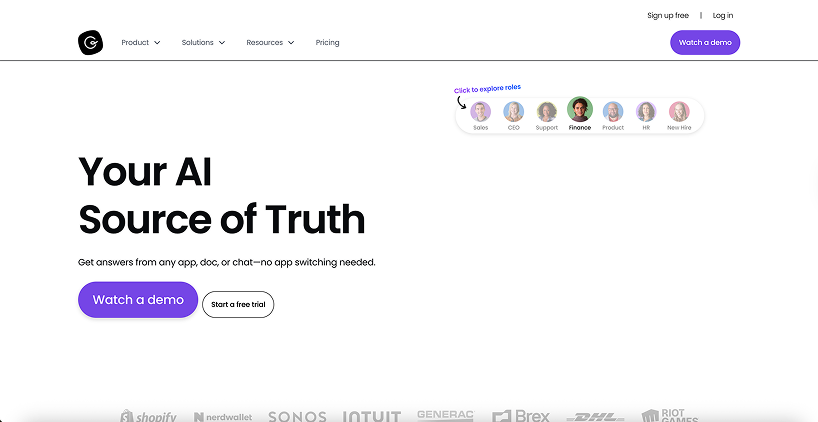The width and height of the screenshot is (818, 422).
Task: Click the Riot Games logo
Action: pos(670,415)
